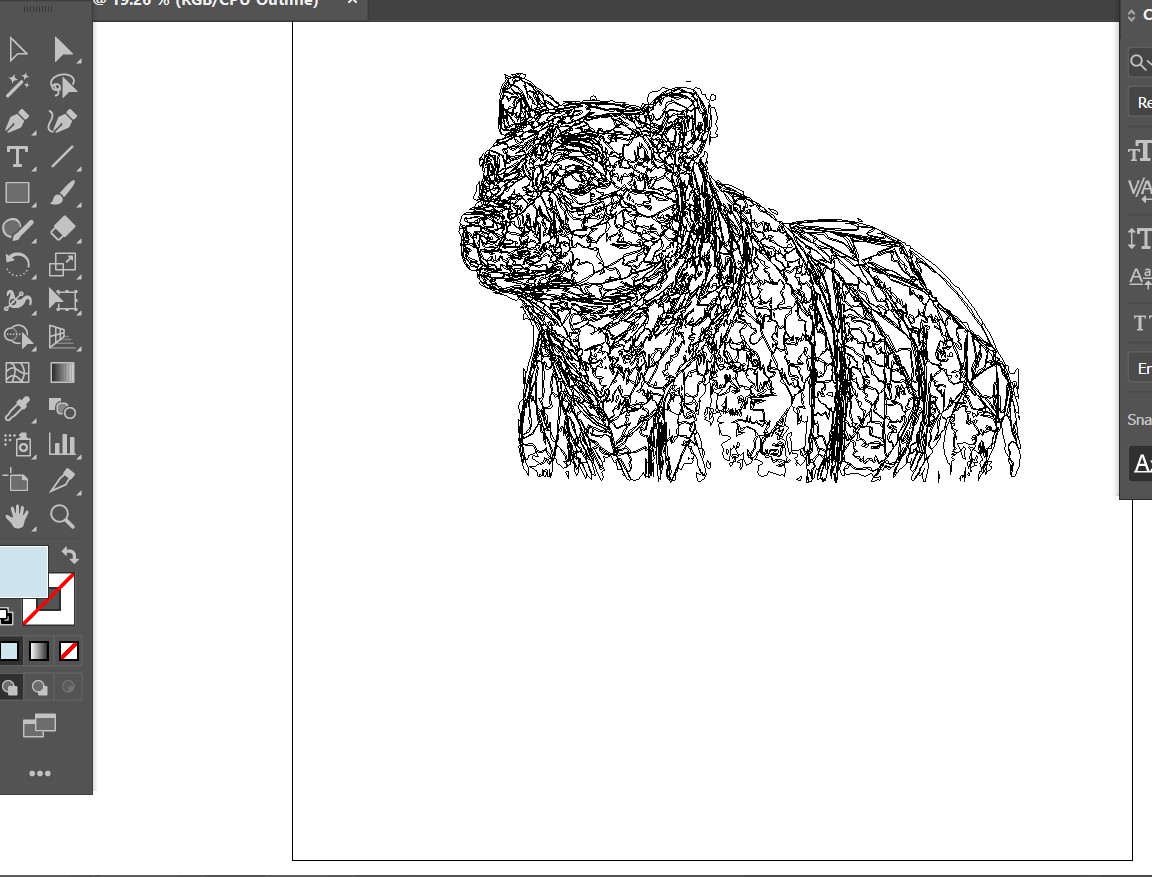This screenshot has width=1152, height=877.
Task: Apply Gradient mode button below swatches
Action: point(39,651)
